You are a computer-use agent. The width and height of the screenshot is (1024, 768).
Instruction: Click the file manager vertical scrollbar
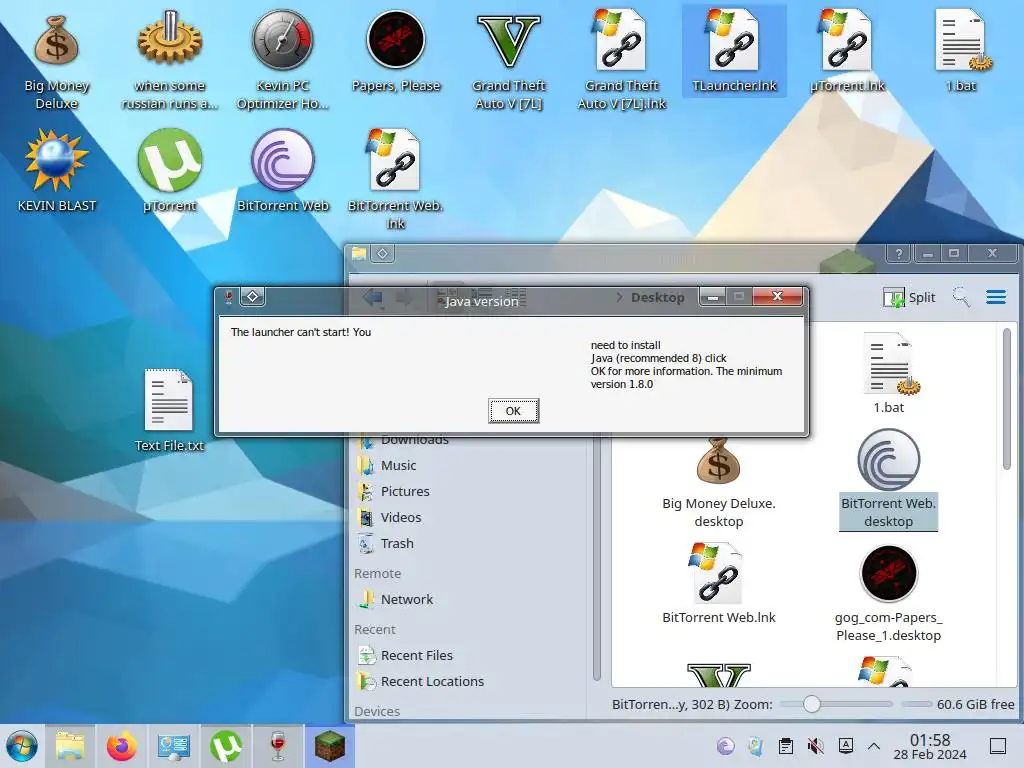[x=1006, y=398]
